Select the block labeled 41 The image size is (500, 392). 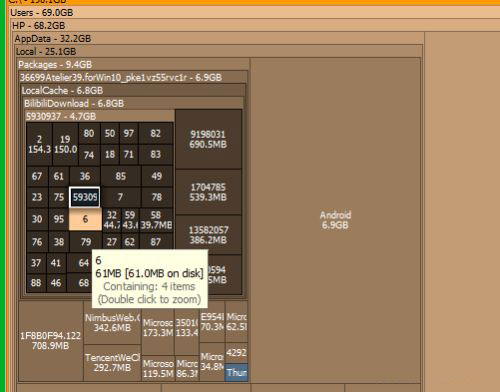click(x=56, y=263)
